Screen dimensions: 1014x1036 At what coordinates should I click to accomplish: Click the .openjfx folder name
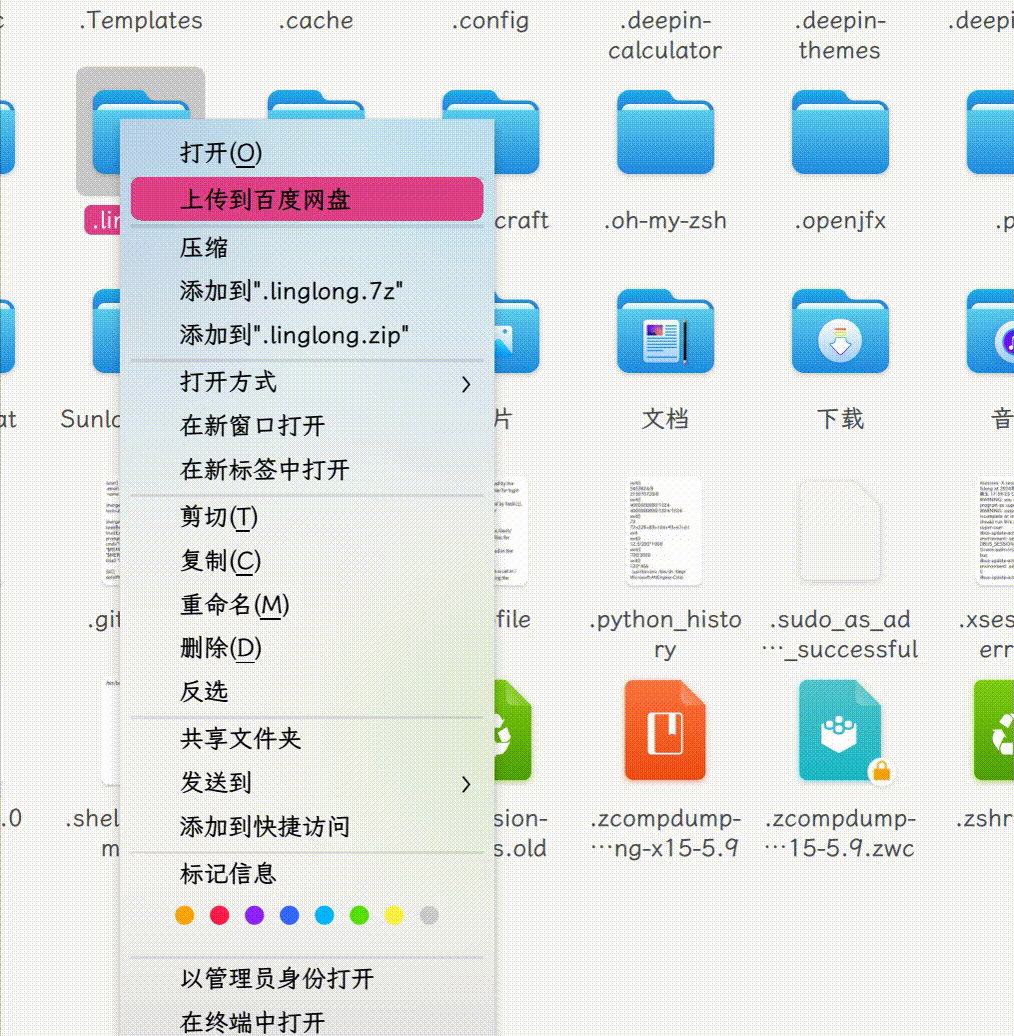pyautogui.click(x=840, y=220)
